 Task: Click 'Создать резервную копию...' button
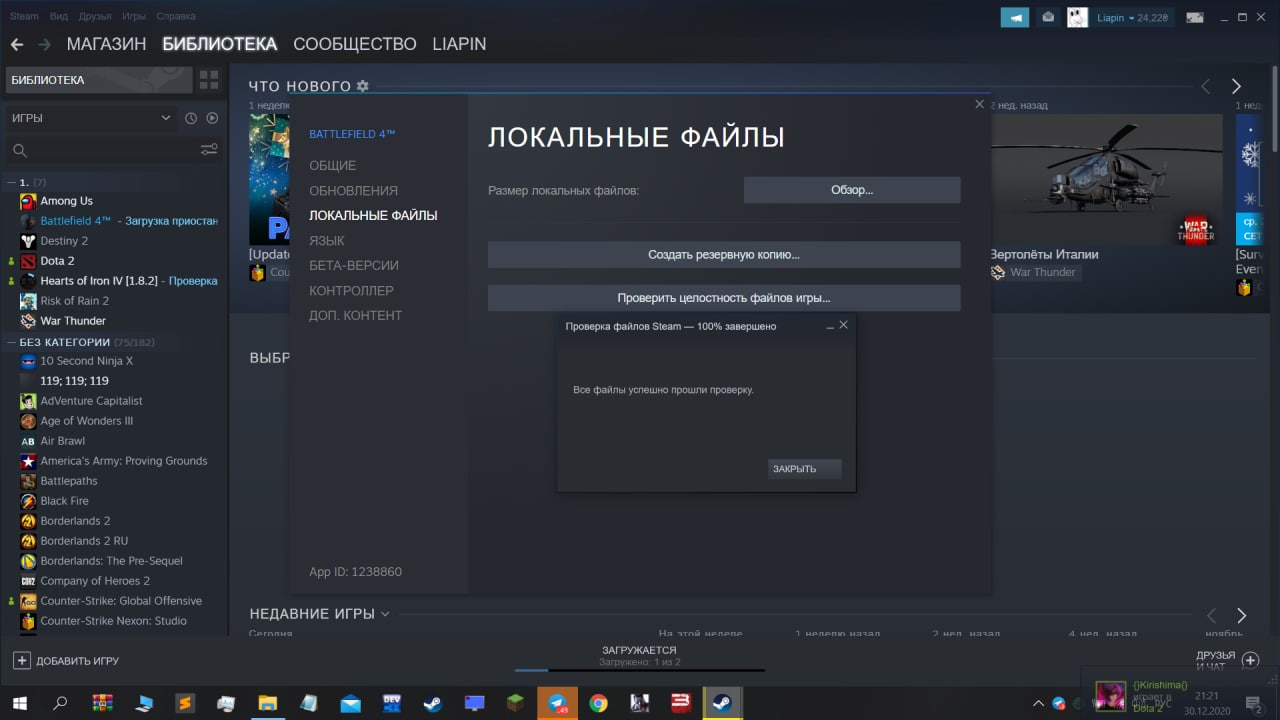tap(724, 254)
